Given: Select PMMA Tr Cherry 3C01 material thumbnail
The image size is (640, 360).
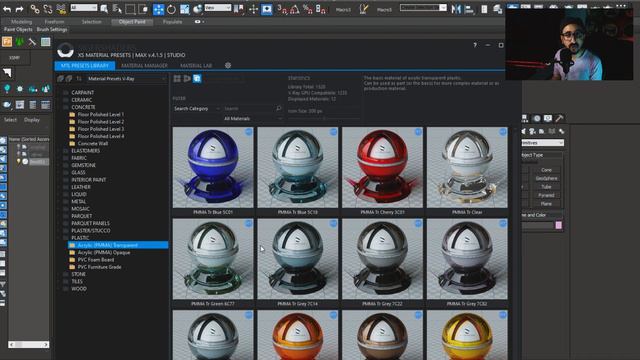Looking at the screenshot, I should (382, 167).
